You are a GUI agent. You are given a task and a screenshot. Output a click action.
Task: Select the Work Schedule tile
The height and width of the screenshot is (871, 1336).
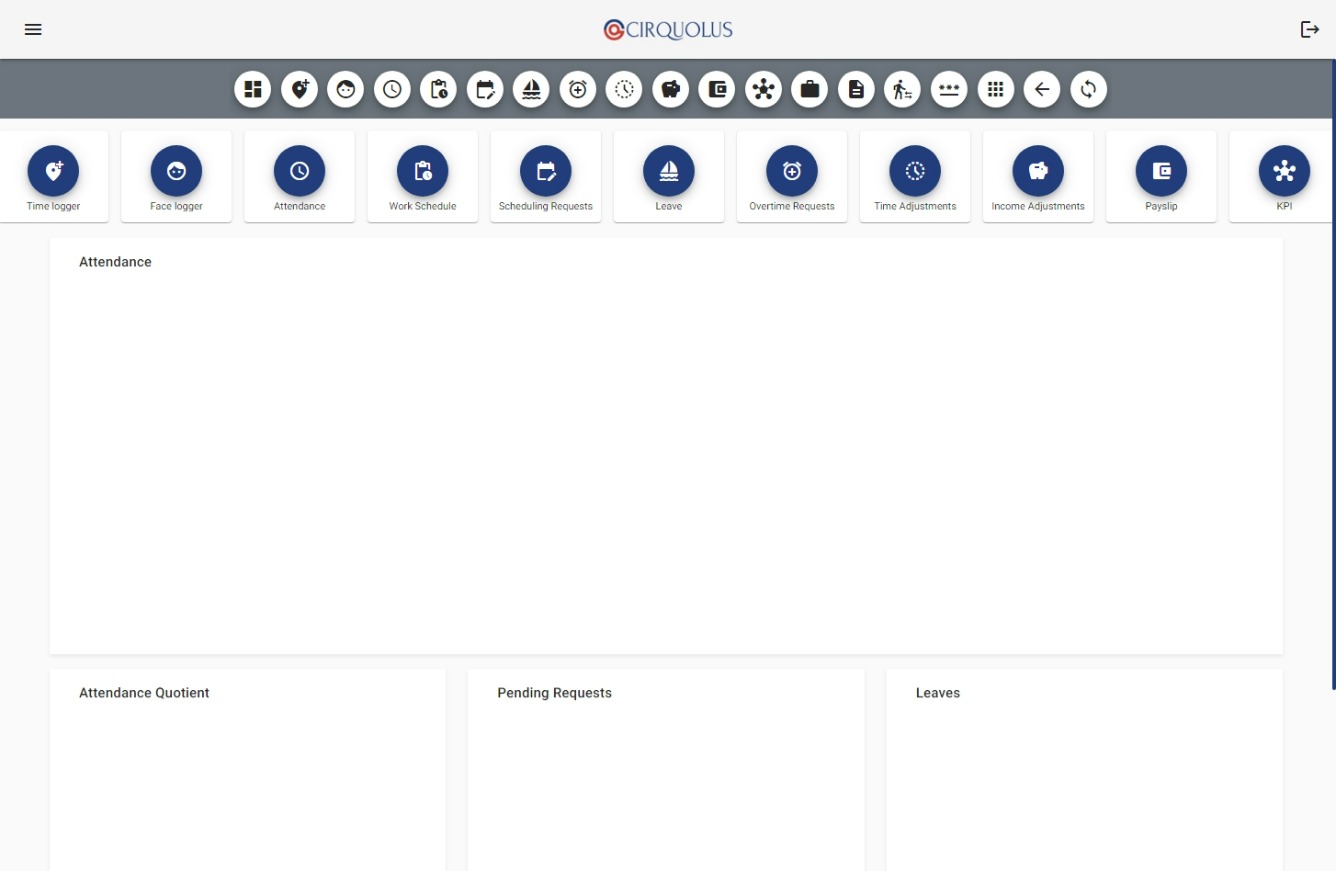[x=422, y=176]
